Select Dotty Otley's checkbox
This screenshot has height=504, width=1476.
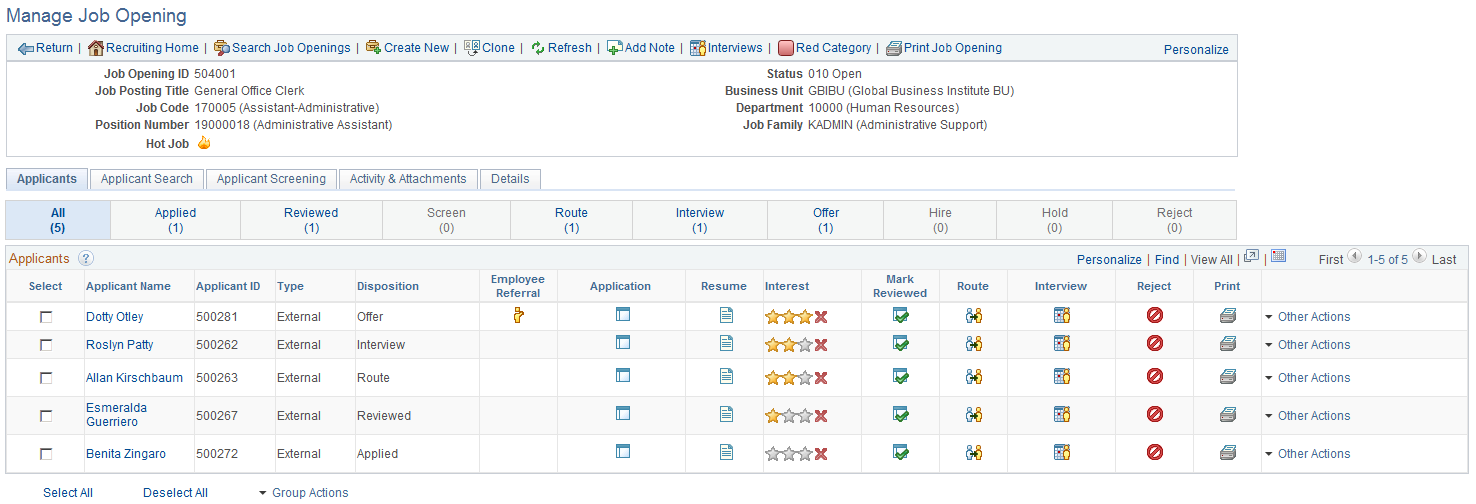45,317
